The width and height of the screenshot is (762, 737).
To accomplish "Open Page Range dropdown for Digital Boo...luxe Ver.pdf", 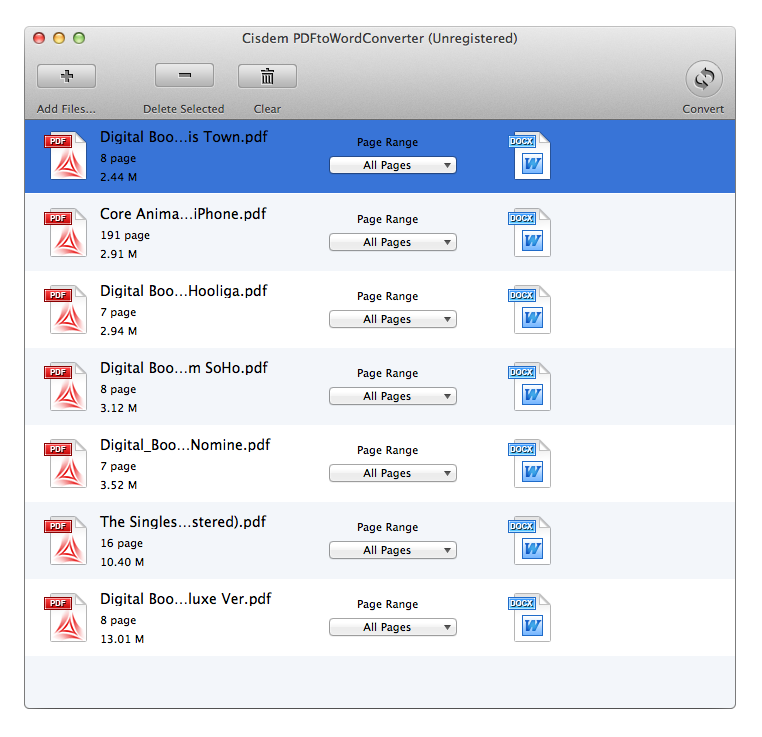I will click(x=393, y=627).
